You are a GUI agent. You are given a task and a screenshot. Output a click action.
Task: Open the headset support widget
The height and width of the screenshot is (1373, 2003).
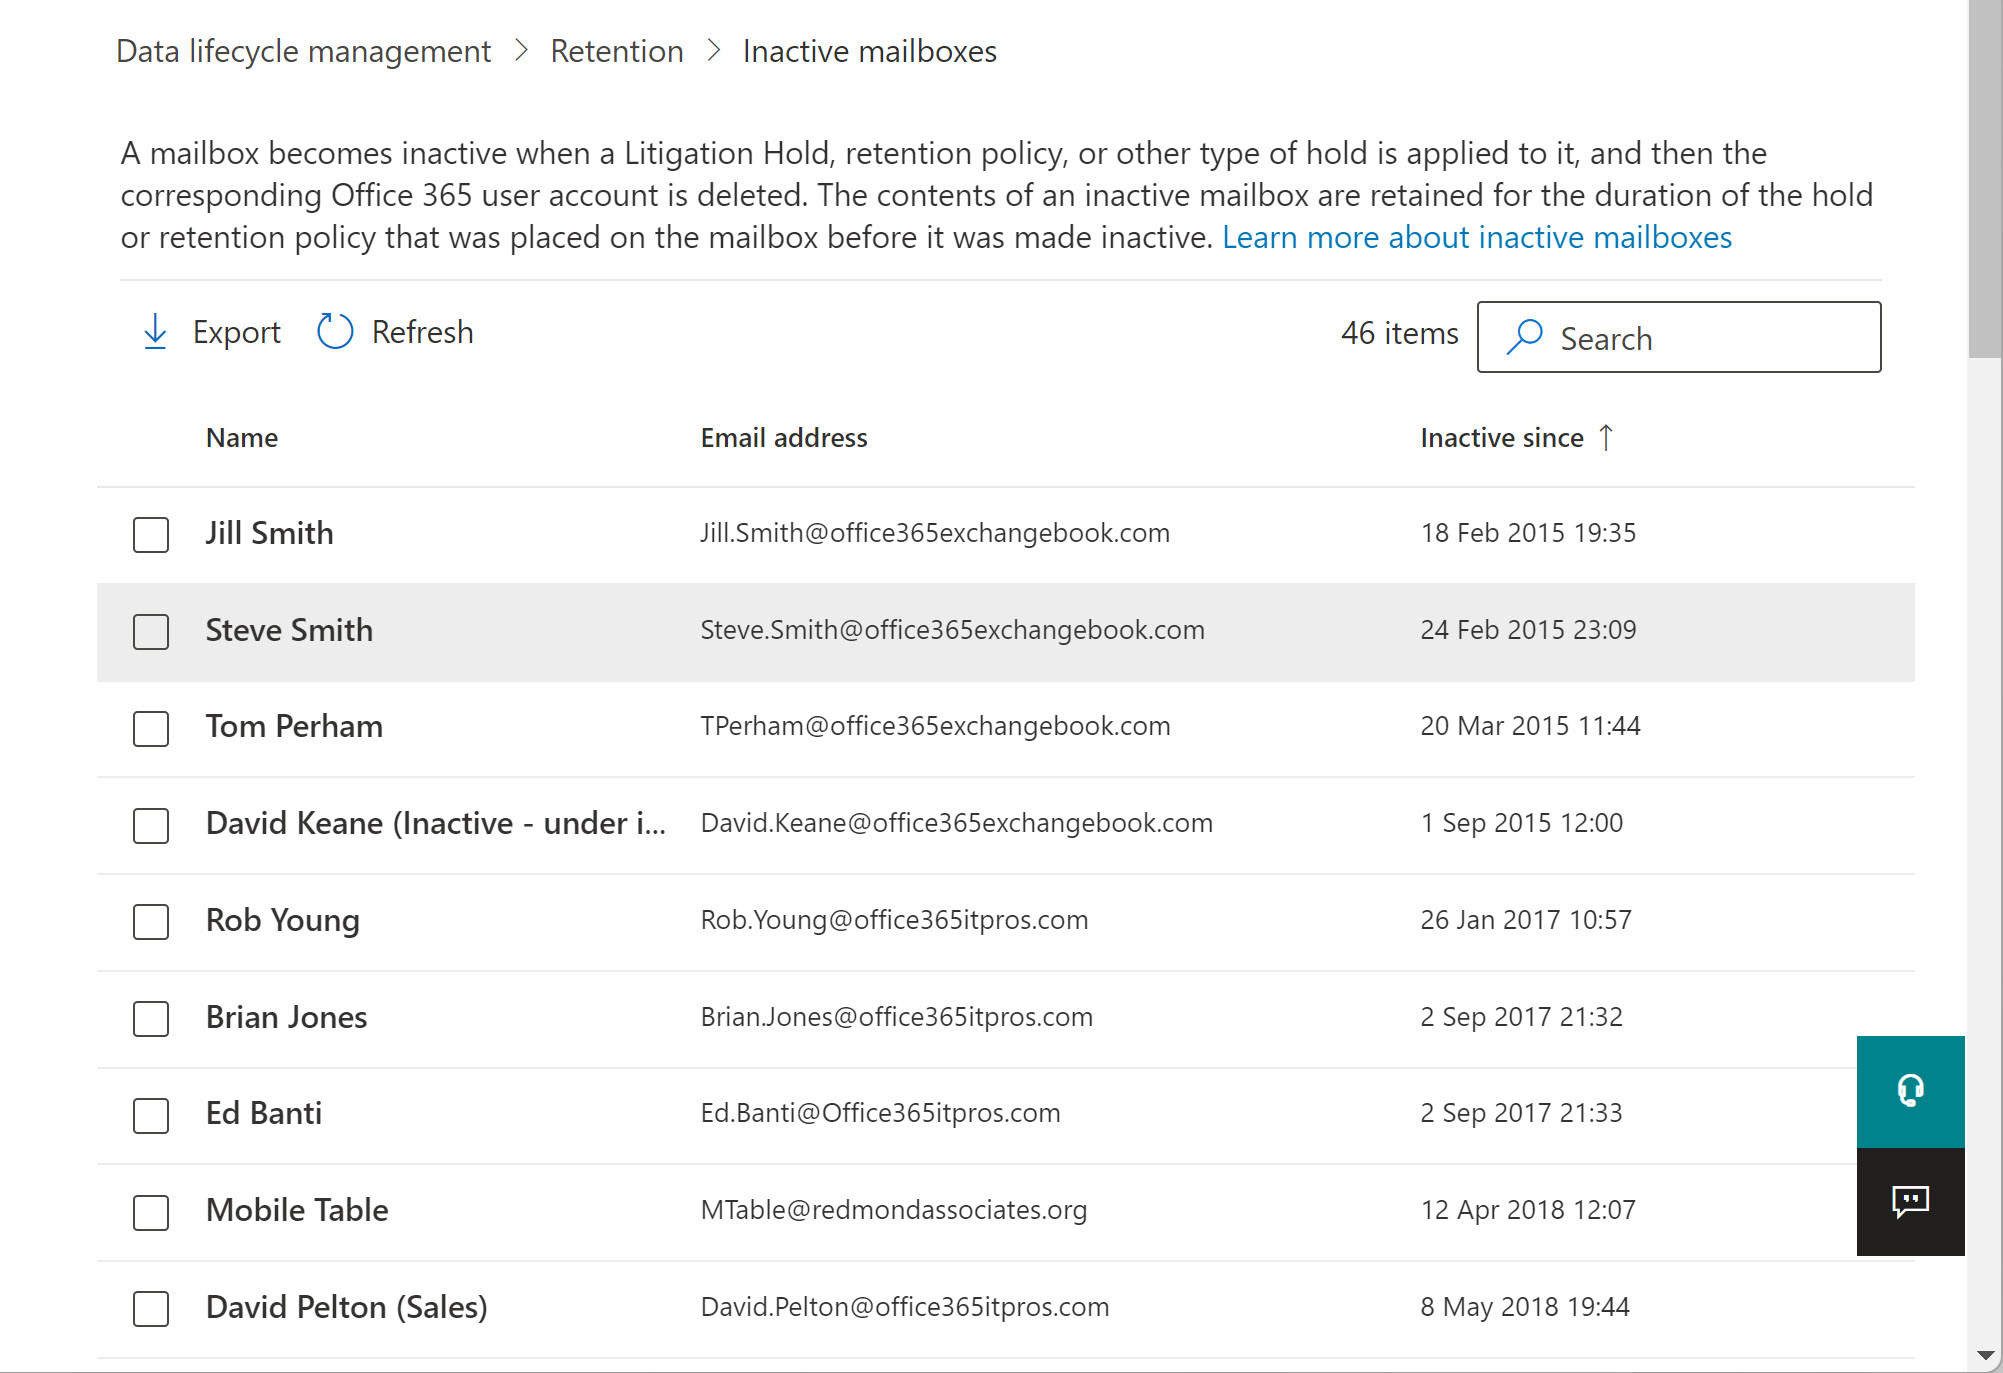1910,1091
